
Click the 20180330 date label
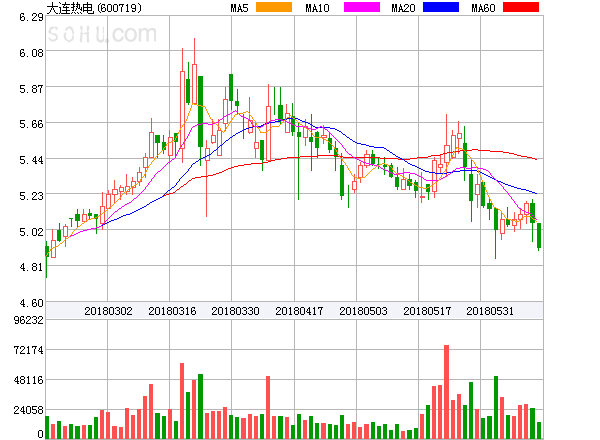[x=235, y=311]
